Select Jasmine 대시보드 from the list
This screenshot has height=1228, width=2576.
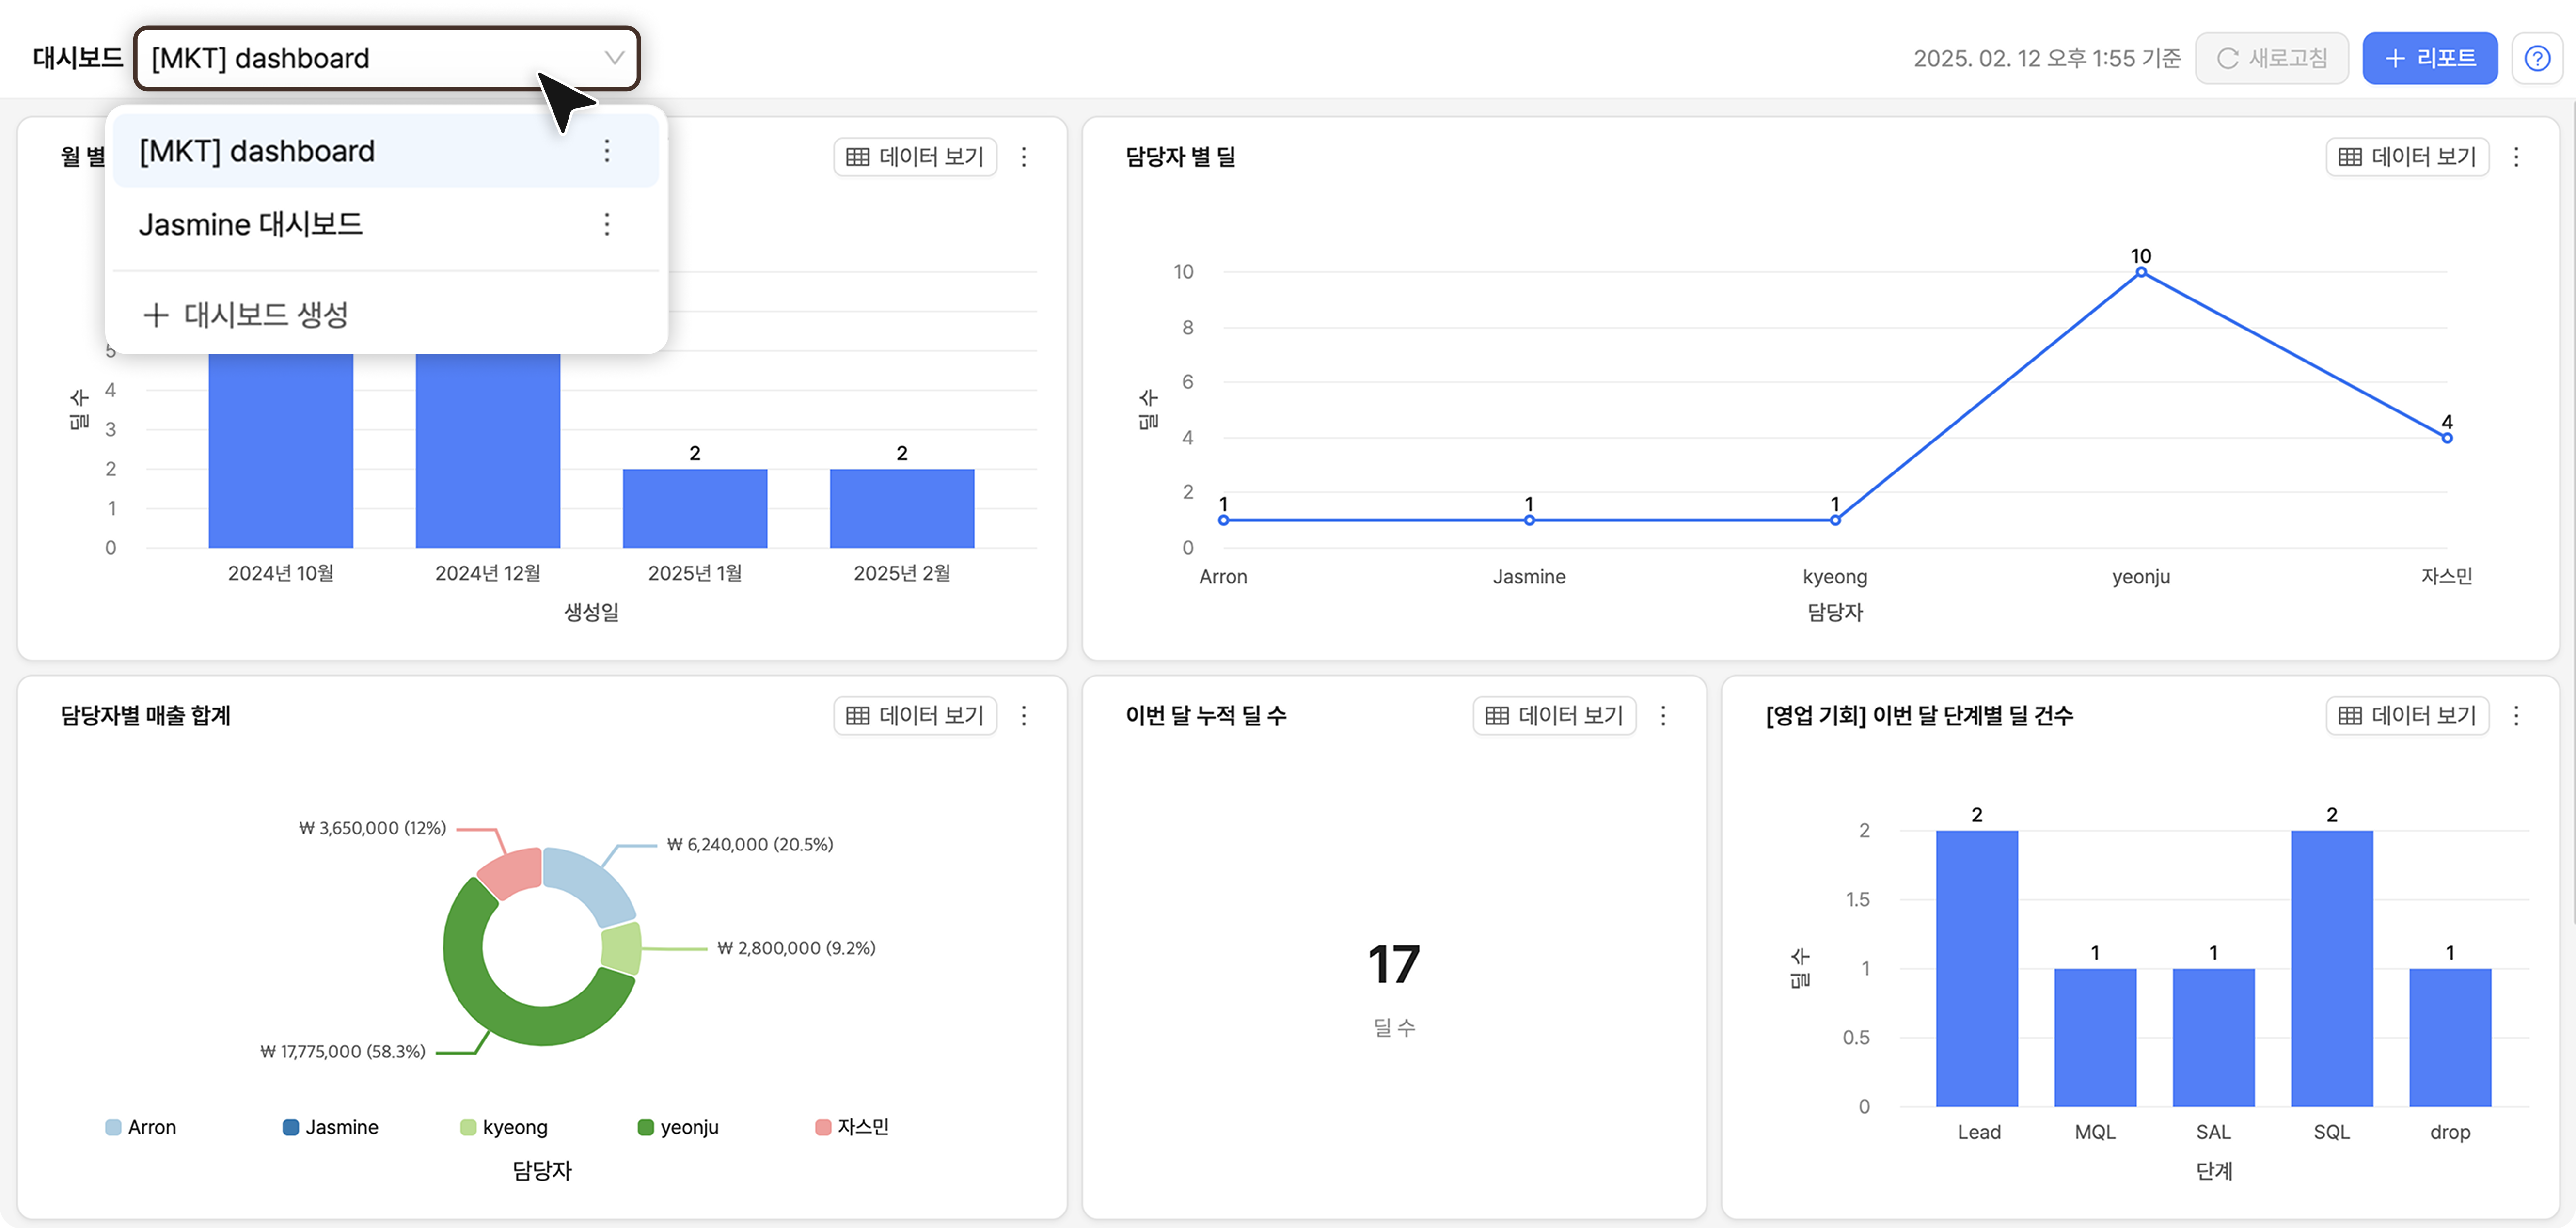pos(250,224)
